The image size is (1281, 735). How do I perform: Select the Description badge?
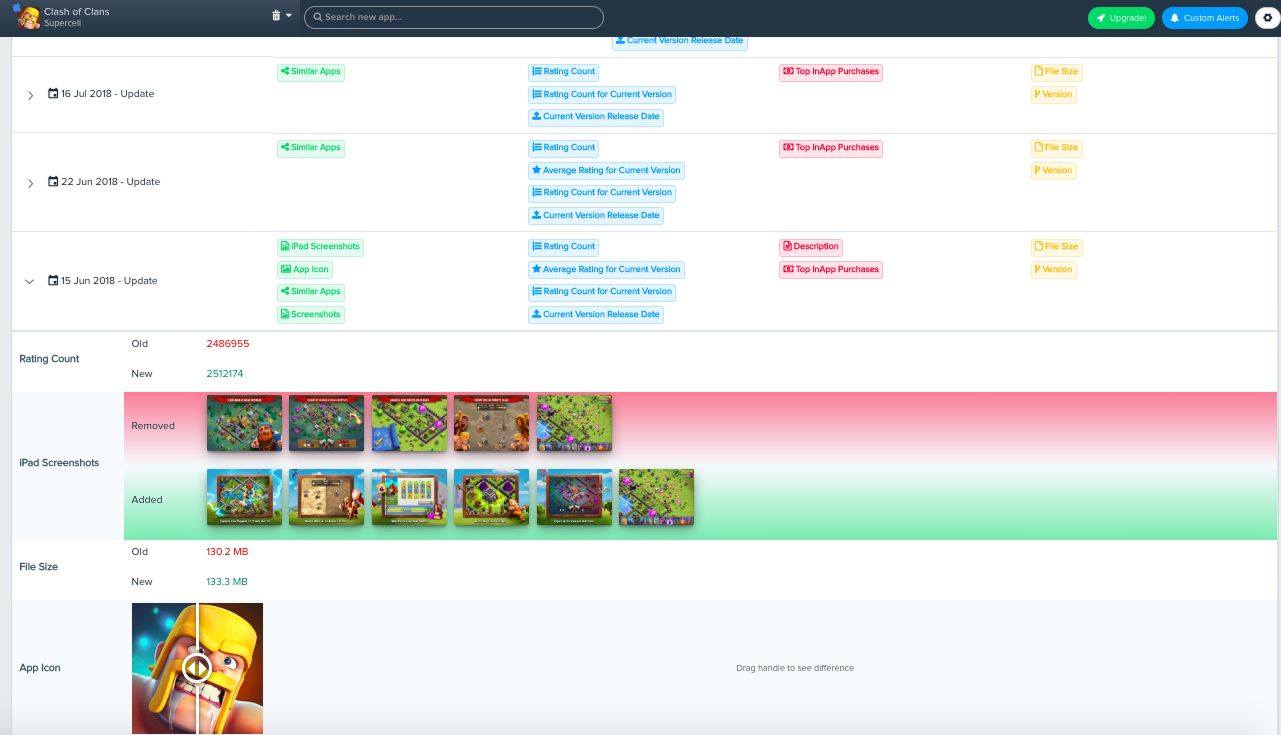point(811,246)
